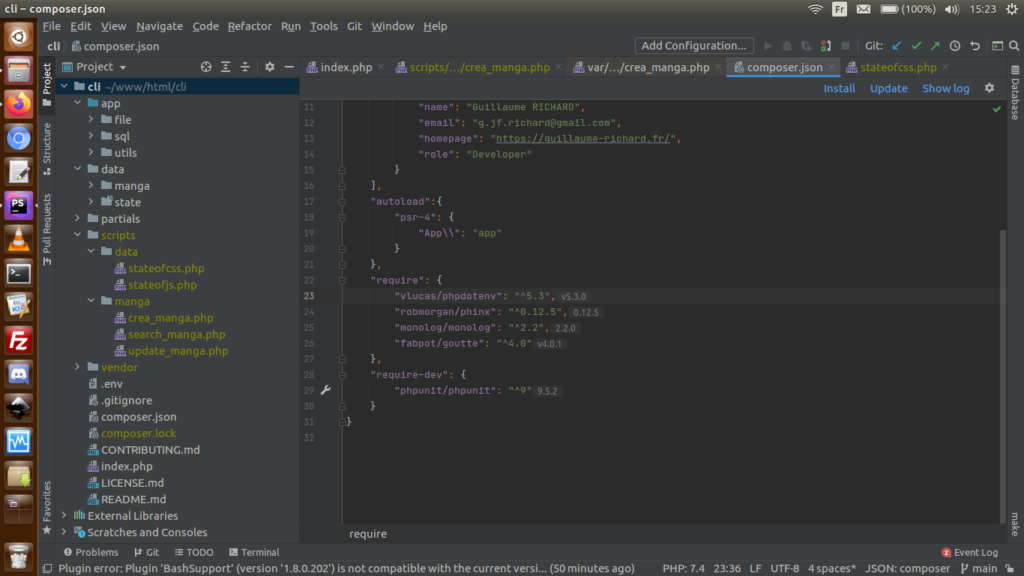Open Project panel settings gear

click(270, 67)
